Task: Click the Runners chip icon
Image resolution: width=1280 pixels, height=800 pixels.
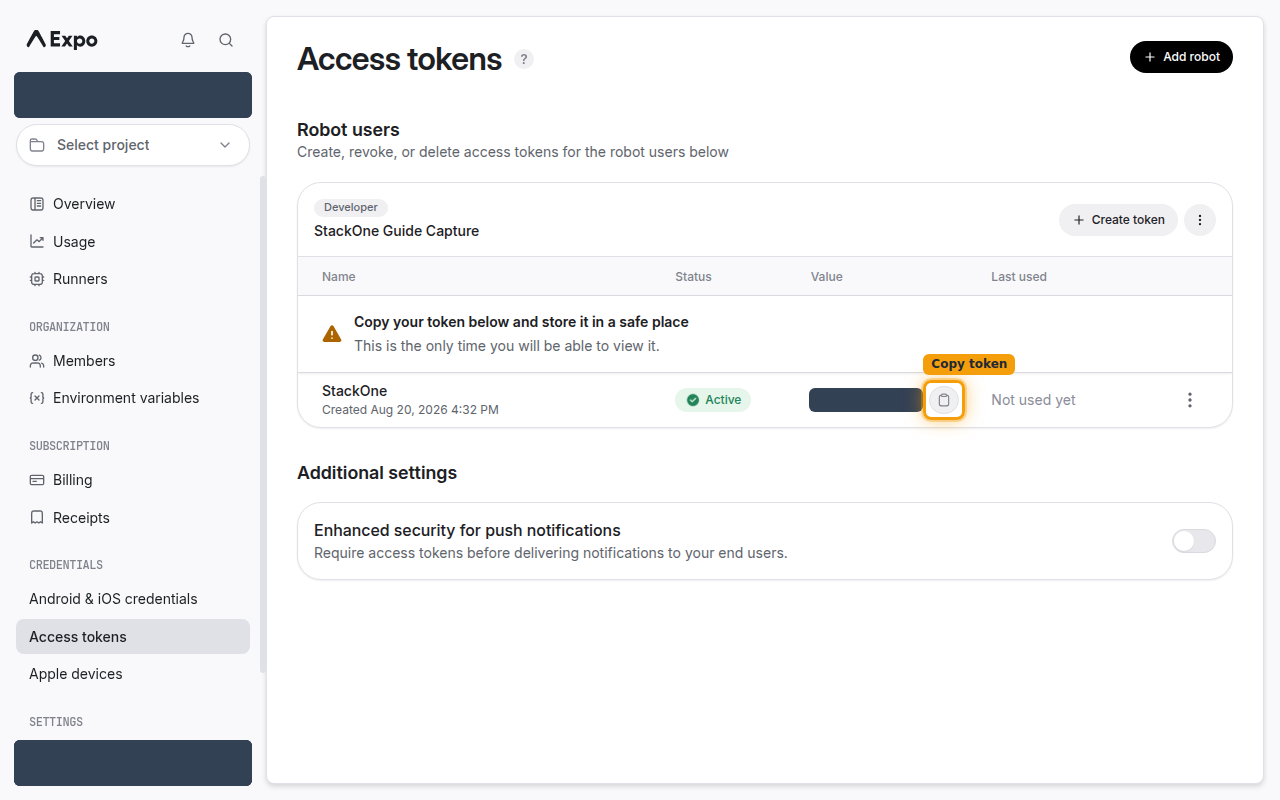Action: 37,279
